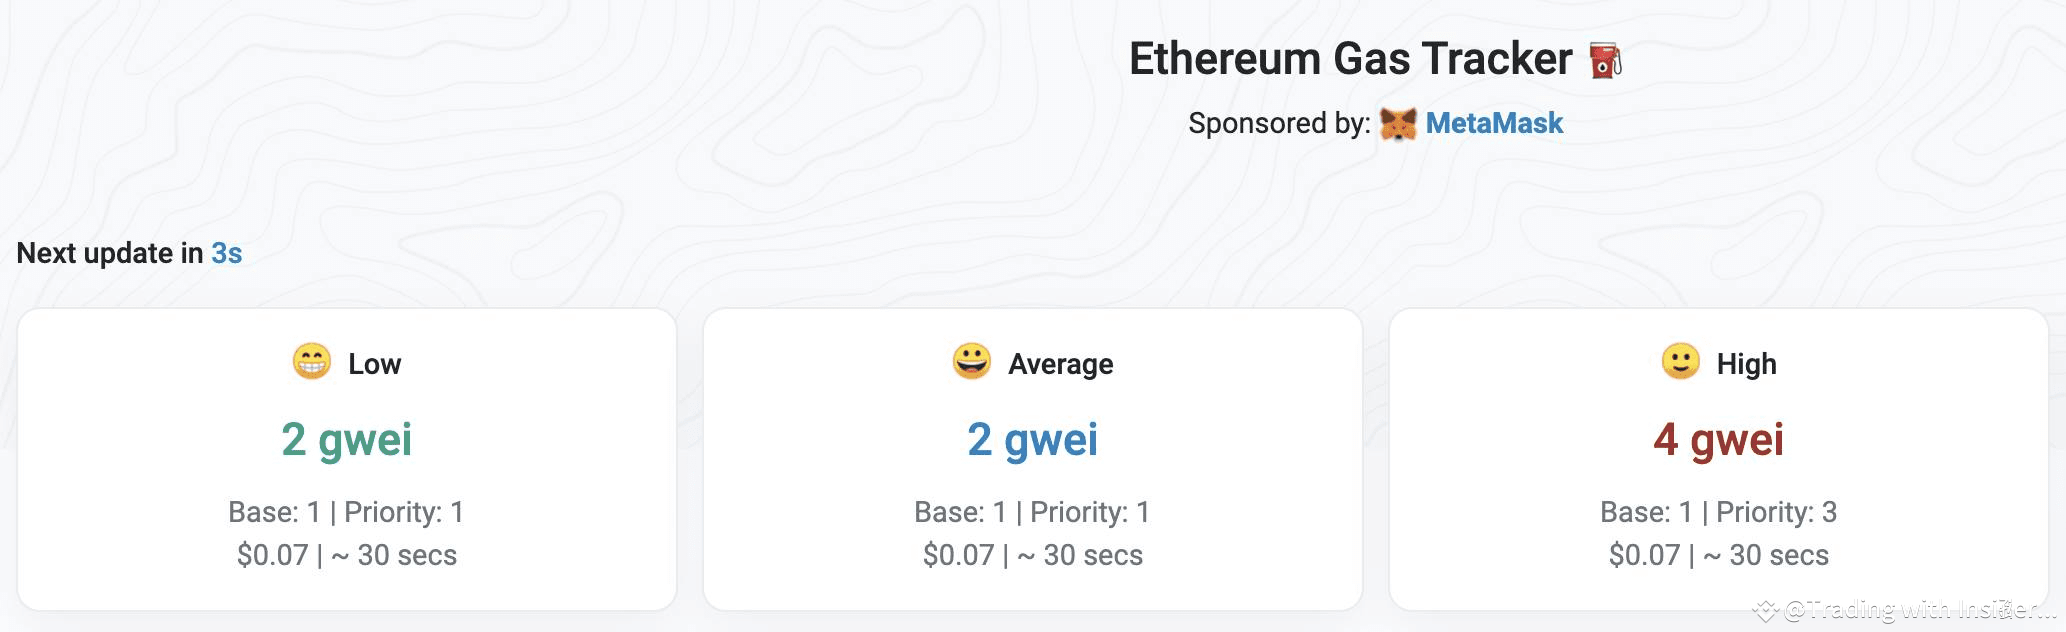
Task: Click the $0.07 cost line in Average card
Action: click(1032, 555)
